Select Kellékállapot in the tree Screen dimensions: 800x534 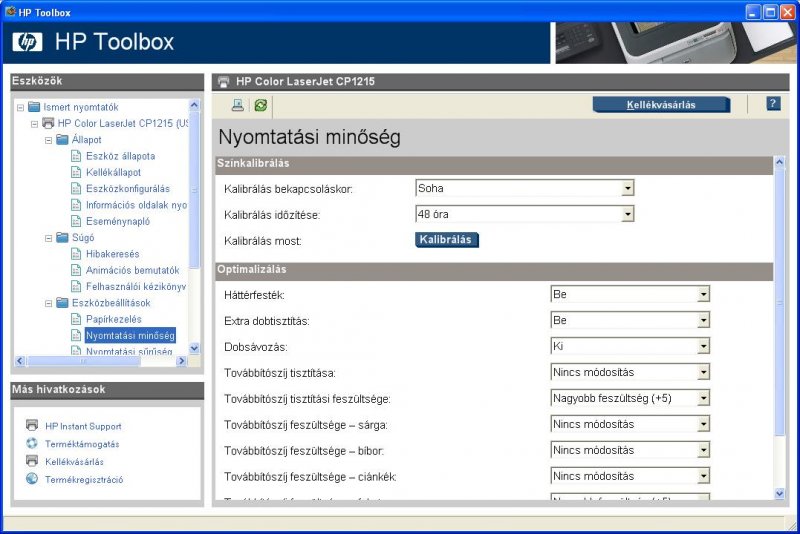(x=113, y=172)
